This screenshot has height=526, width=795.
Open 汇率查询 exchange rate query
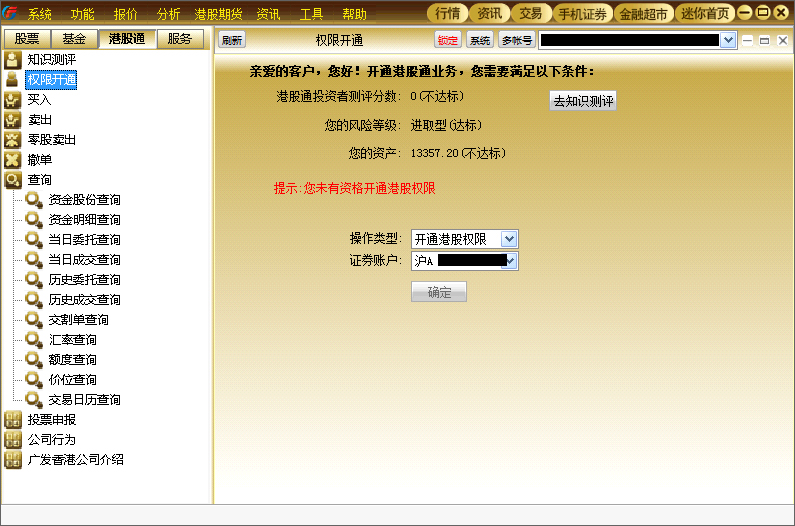(73, 340)
